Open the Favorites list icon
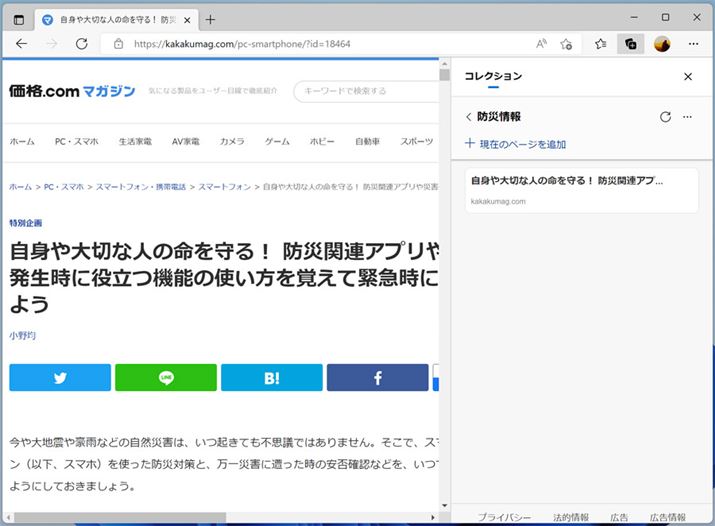Image resolution: width=715 pixels, height=526 pixels. [x=600, y=44]
